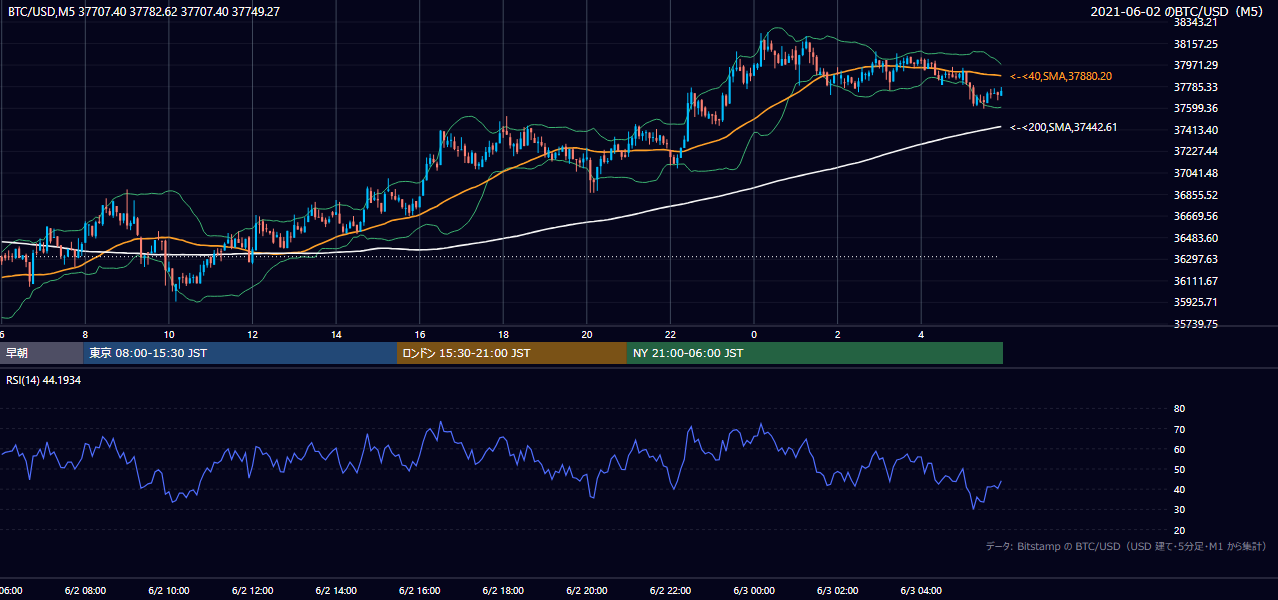Click RSI level 30 on axis
Image resolution: width=1278 pixels, height=600 pixels.
(x=1179, y=510)
